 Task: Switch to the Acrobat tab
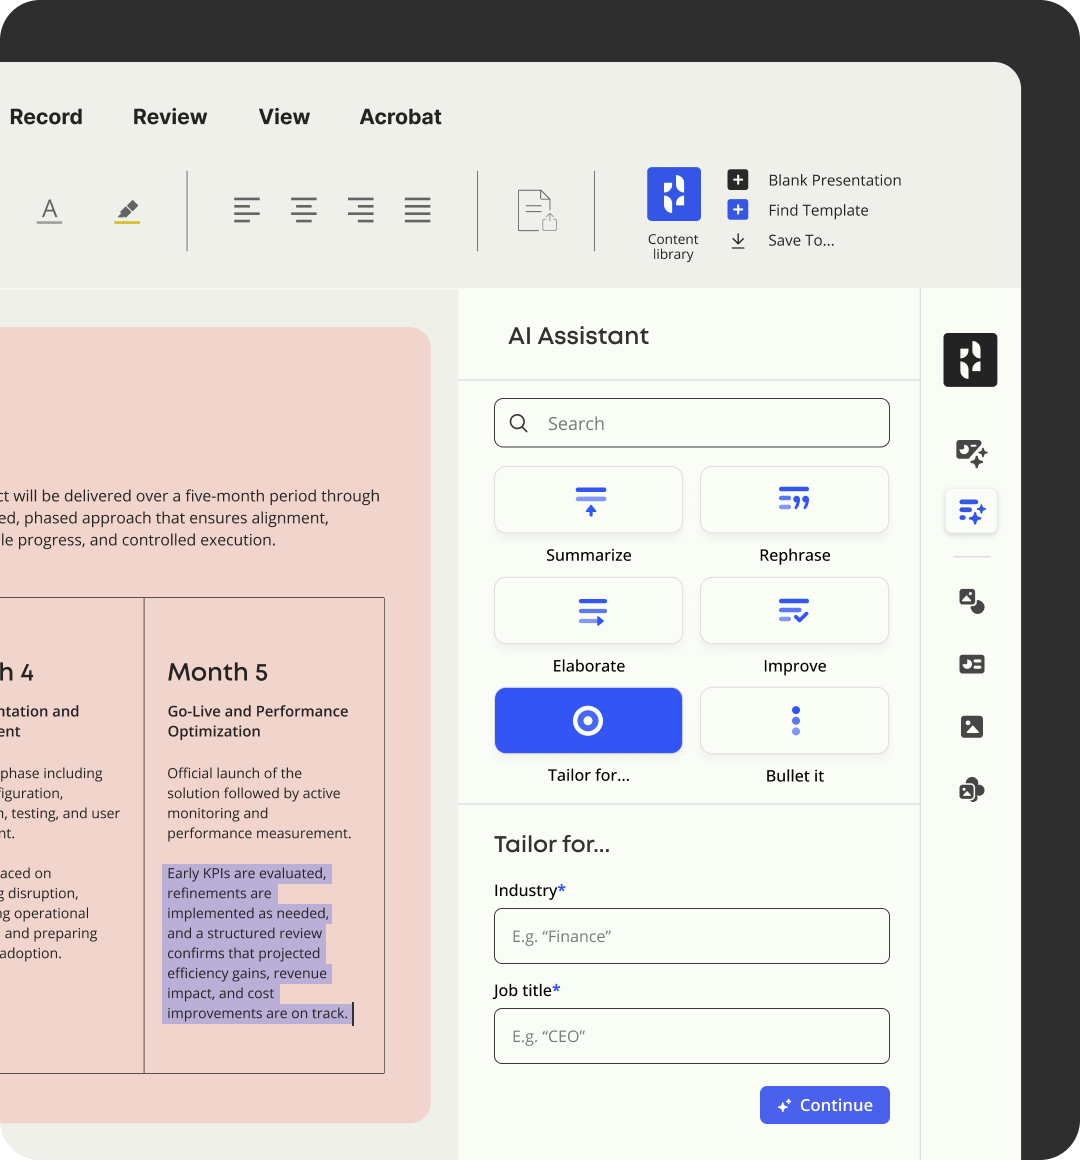(x=400, y=117)
